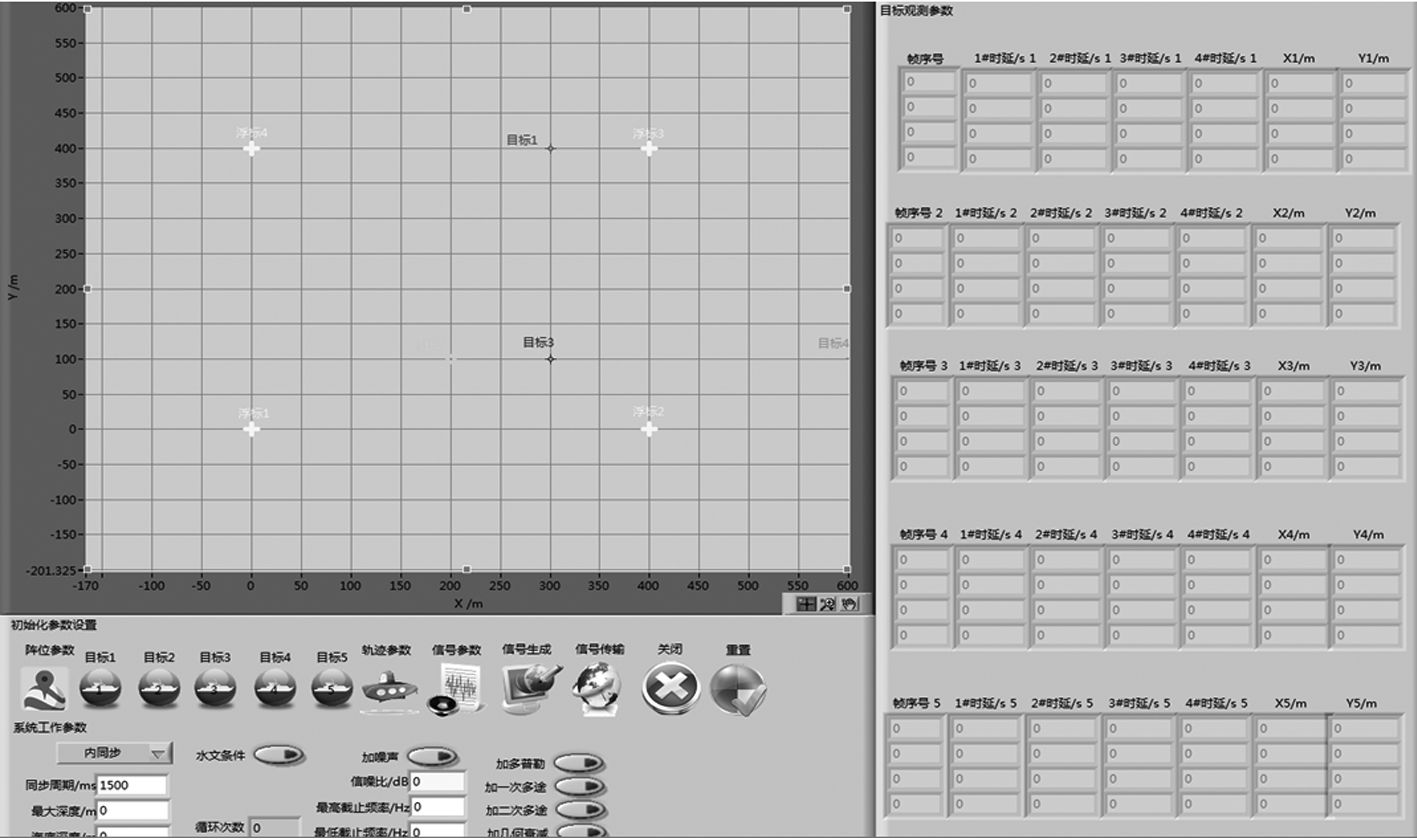Click the 关闭 X button
The image size is (1417, 839).
point(670,689)
